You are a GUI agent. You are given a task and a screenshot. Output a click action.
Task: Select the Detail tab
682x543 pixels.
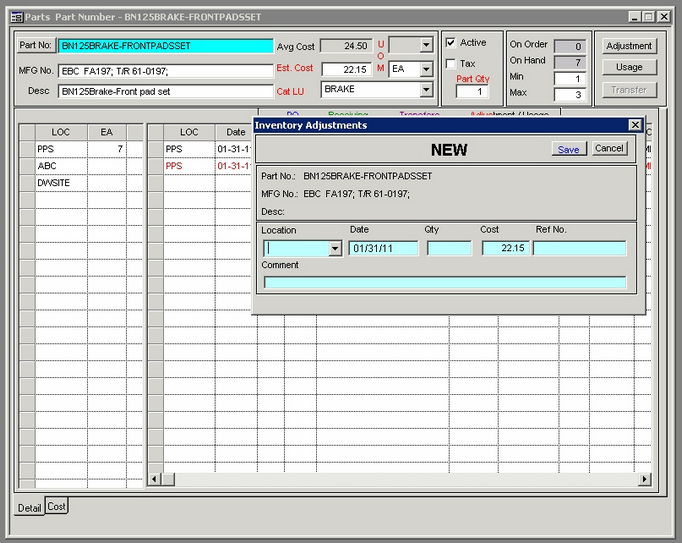click(29, 508)
